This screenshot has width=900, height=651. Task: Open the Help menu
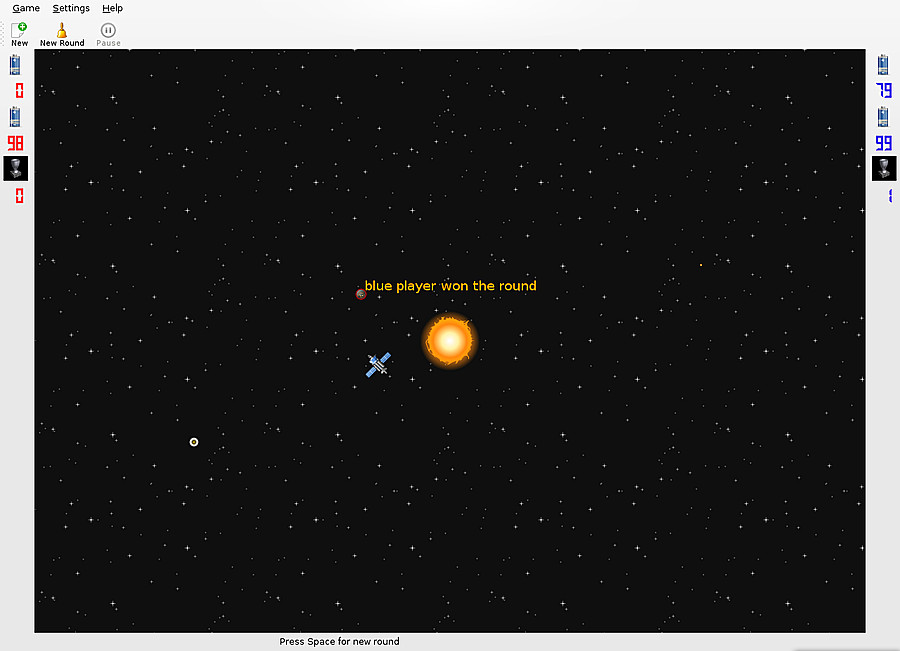pyautogui.click(x=112, y=8)
